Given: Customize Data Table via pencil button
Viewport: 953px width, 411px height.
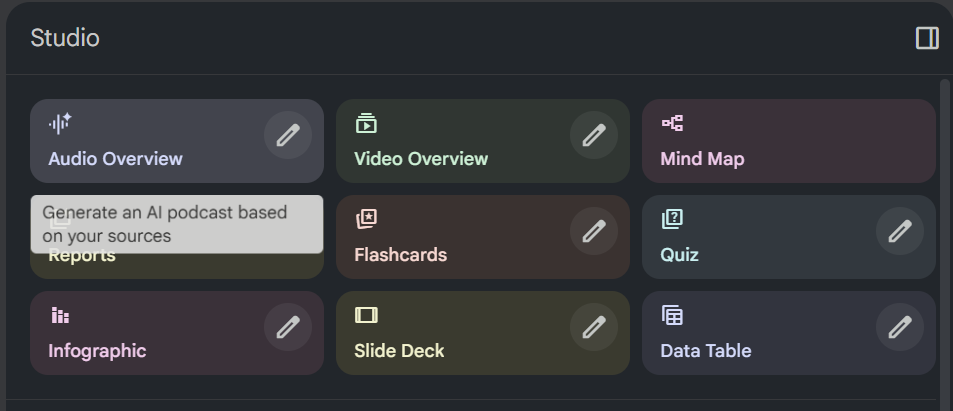Looking at the screenshot, I should [900, 327].
